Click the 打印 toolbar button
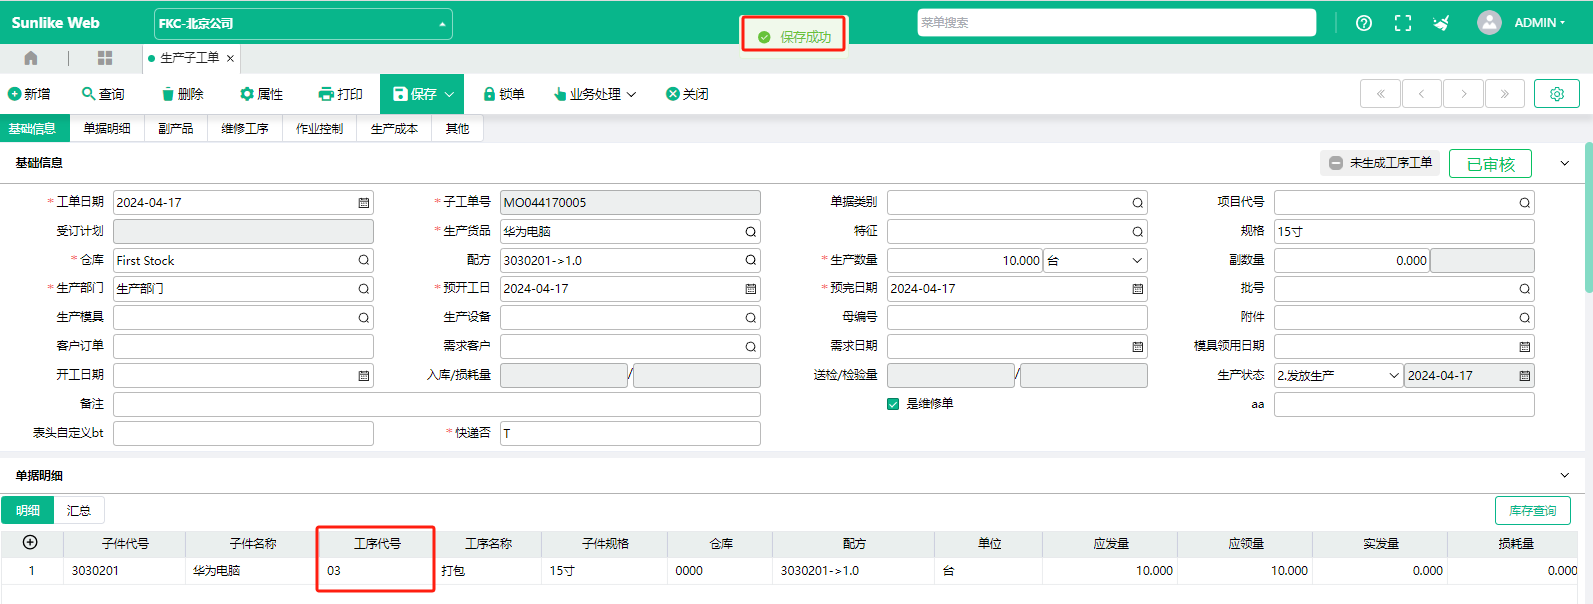The image size is (1593, 604). click(341, 94)
